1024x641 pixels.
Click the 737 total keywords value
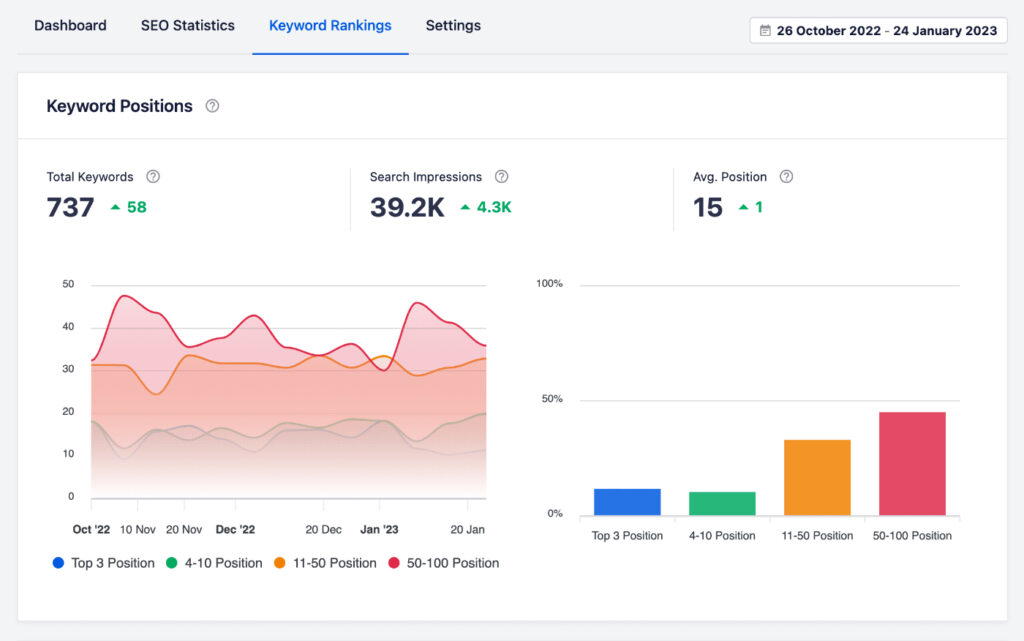[71, 208]
